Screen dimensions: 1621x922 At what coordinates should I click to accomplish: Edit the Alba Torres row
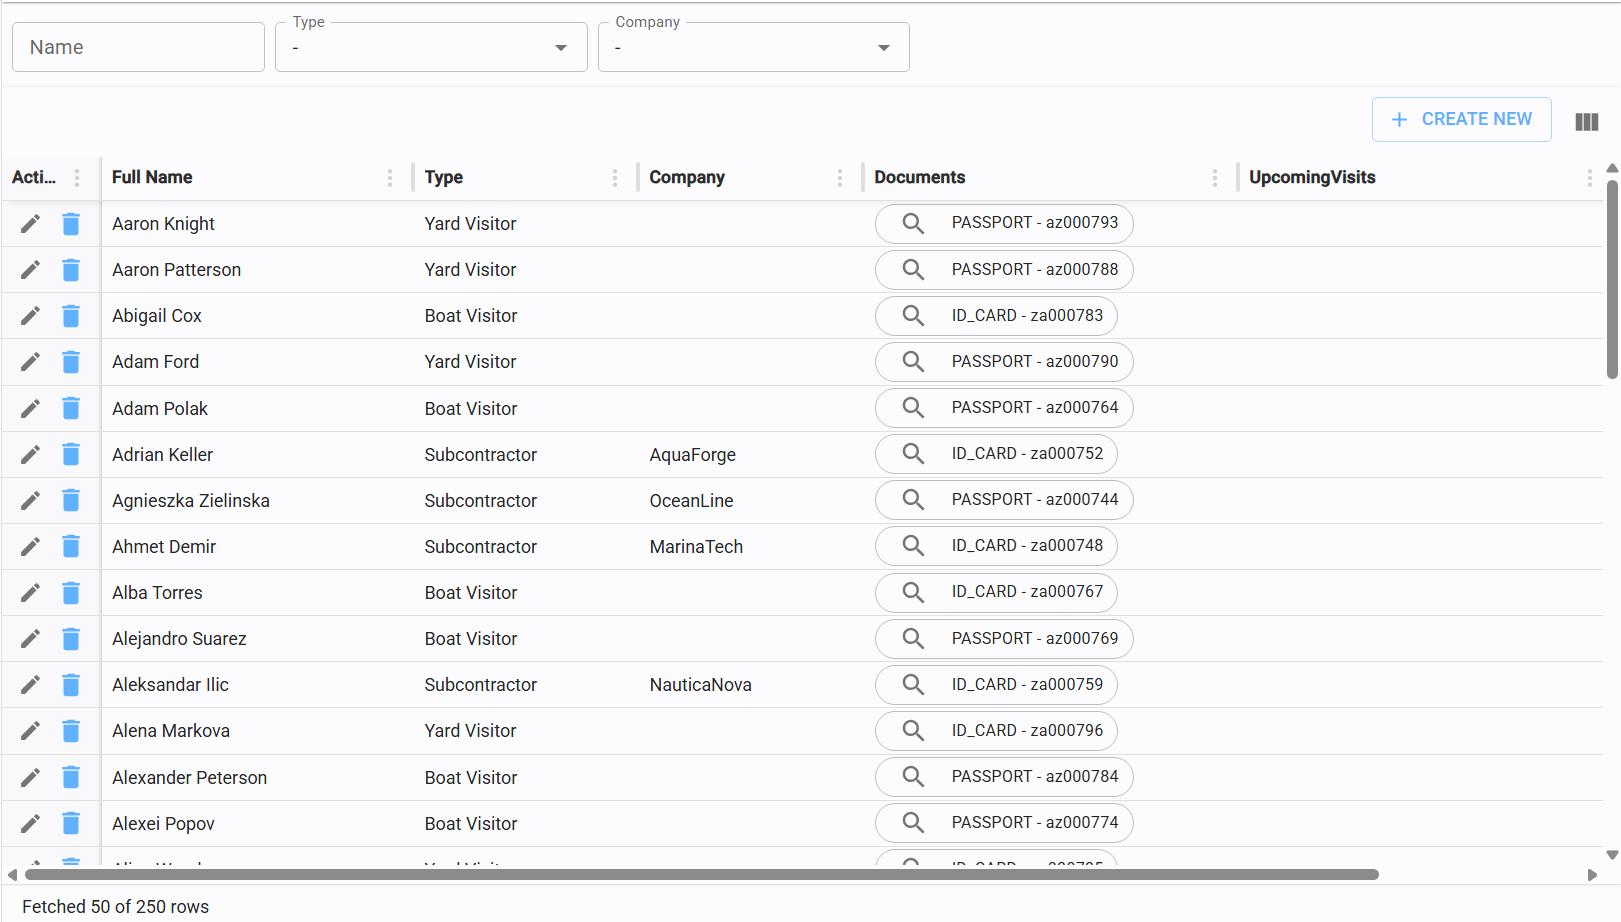click(31, 593)
